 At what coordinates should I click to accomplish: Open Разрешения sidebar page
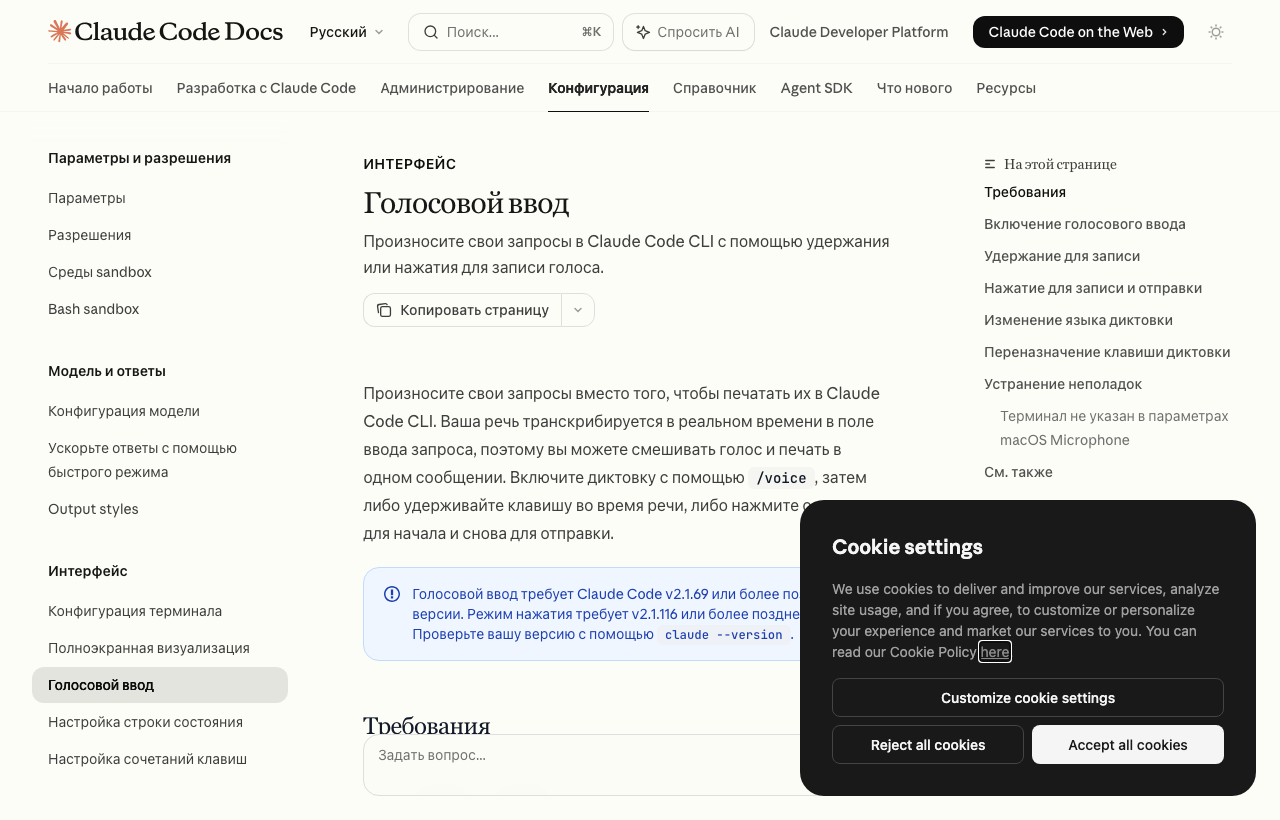click(160, 235)
